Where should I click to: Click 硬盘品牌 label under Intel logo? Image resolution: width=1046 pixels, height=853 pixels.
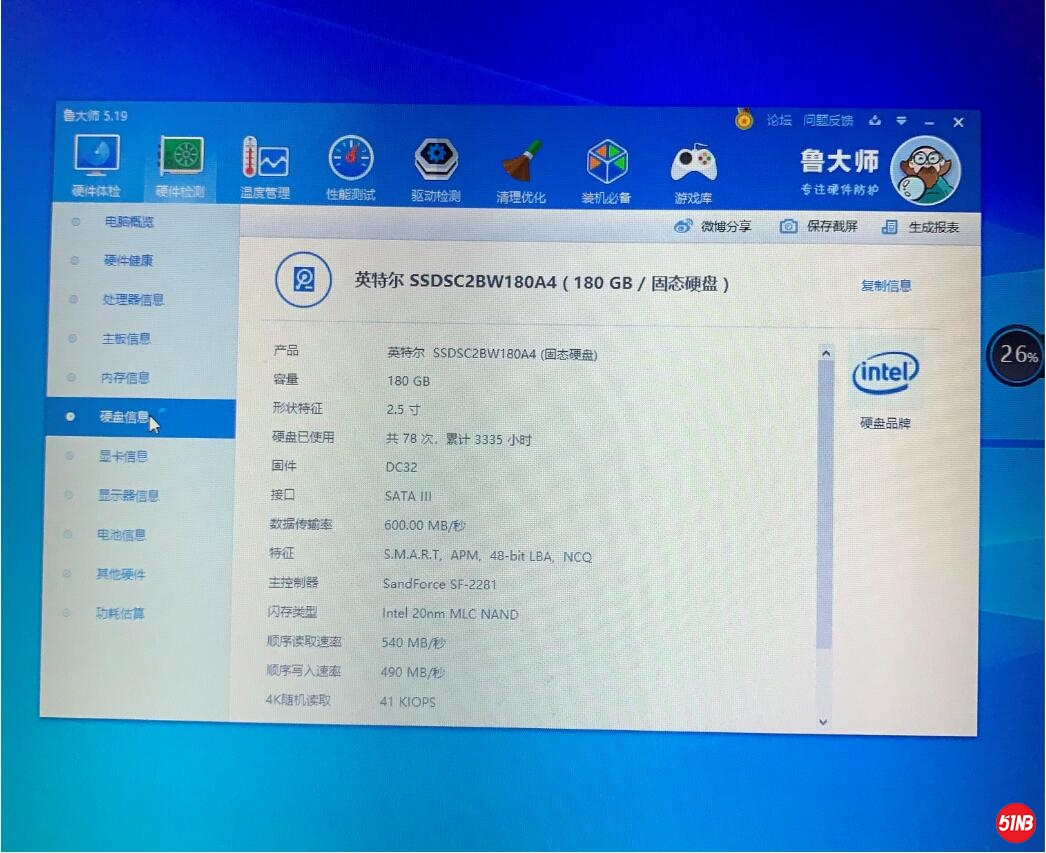point(885,423)
